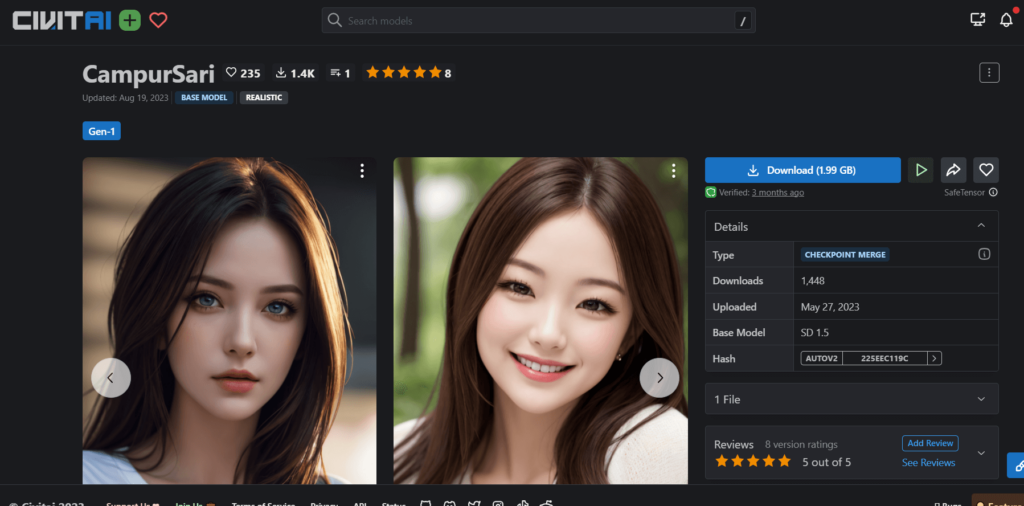Click info icon in Checkpoint Merge row

click(984, 254)
